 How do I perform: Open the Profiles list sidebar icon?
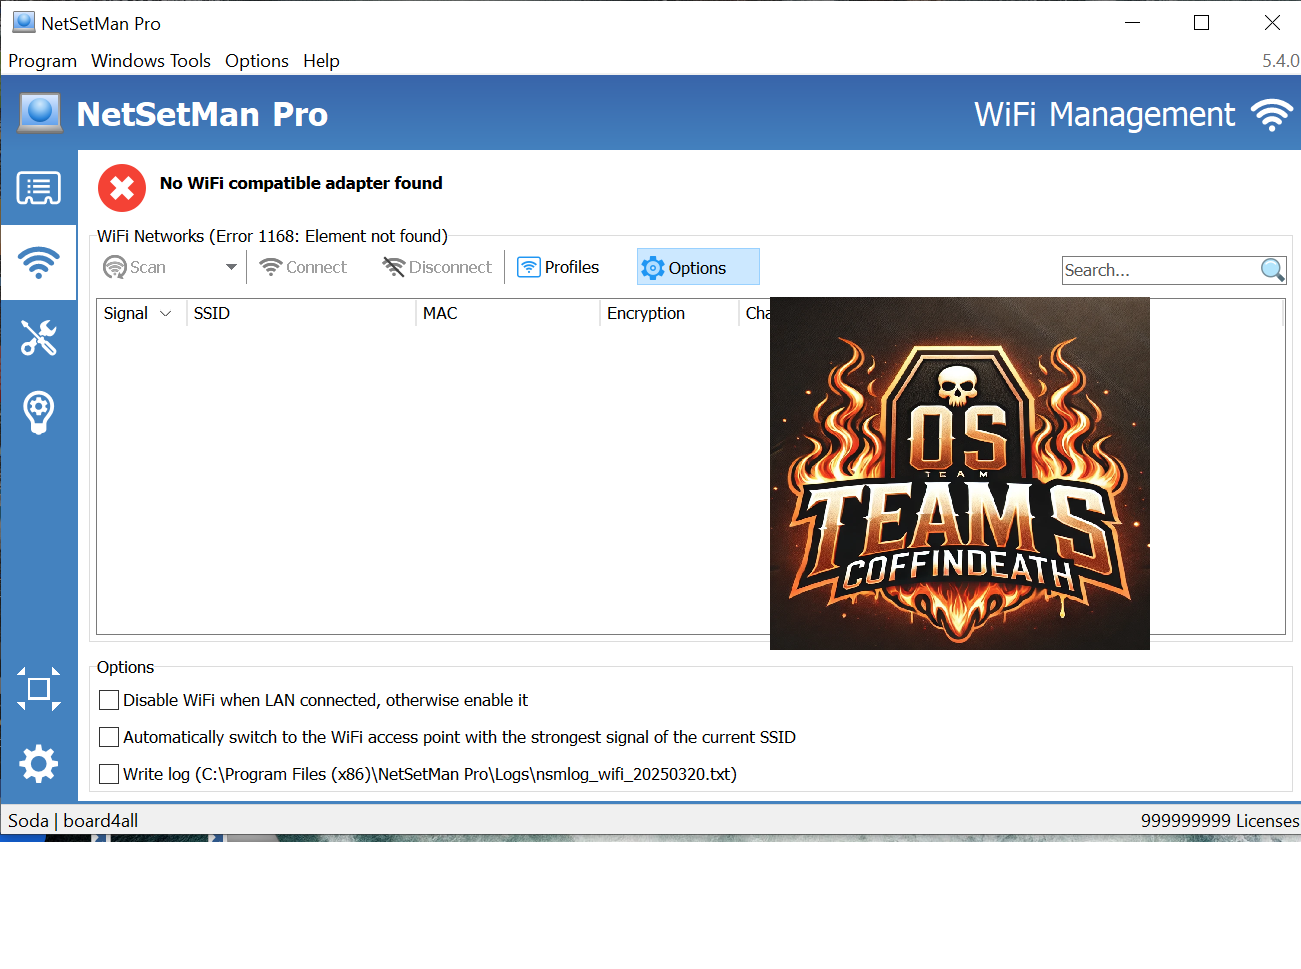coord(38,188)
